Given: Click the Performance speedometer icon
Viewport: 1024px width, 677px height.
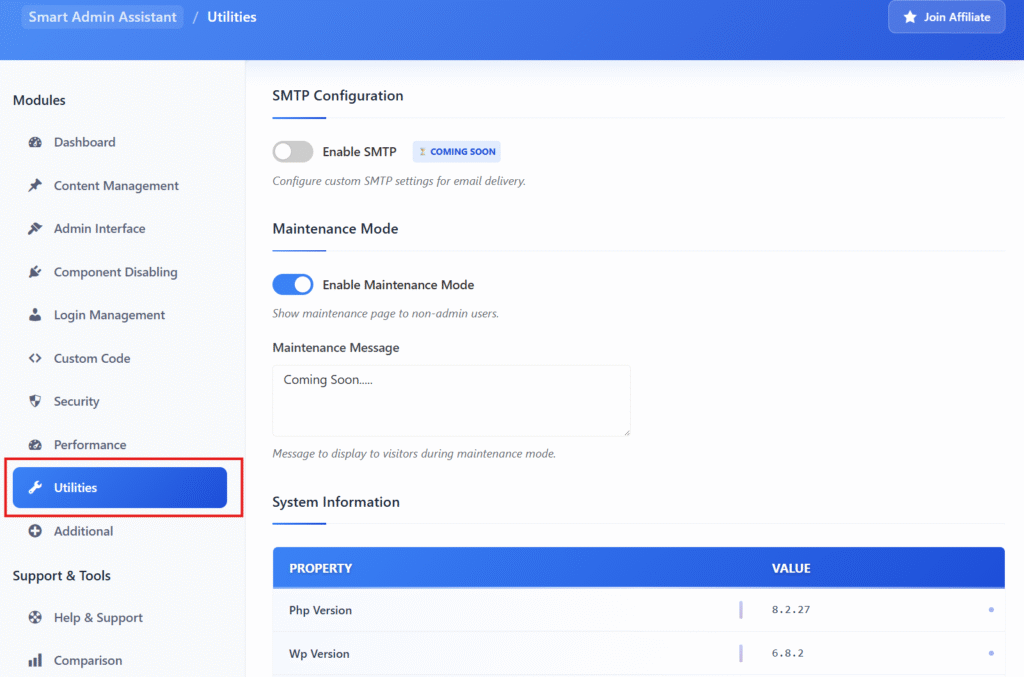Looking at the screenshot, I should tap(35, 445).
